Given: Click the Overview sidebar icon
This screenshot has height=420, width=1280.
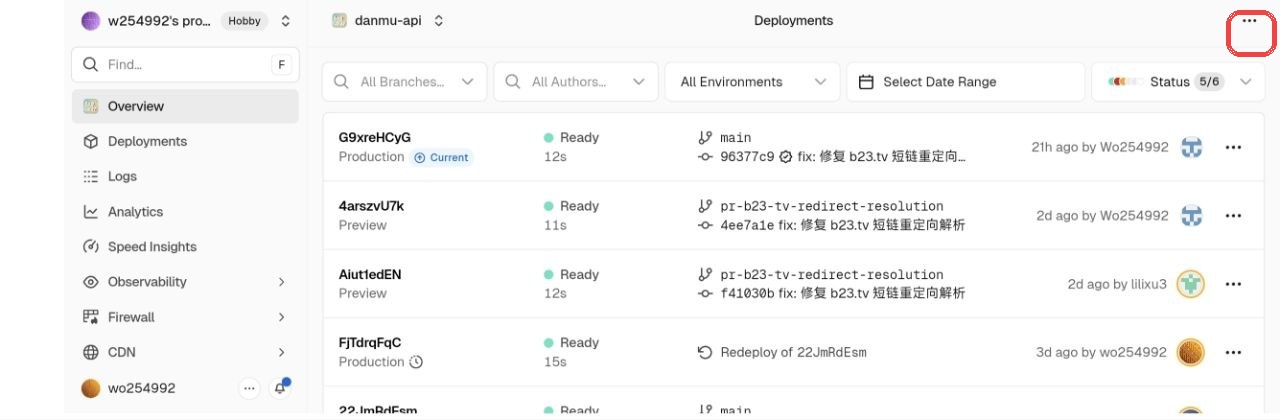Looking at the screenshot, I should pyautogui.click(x=91, y=106).
